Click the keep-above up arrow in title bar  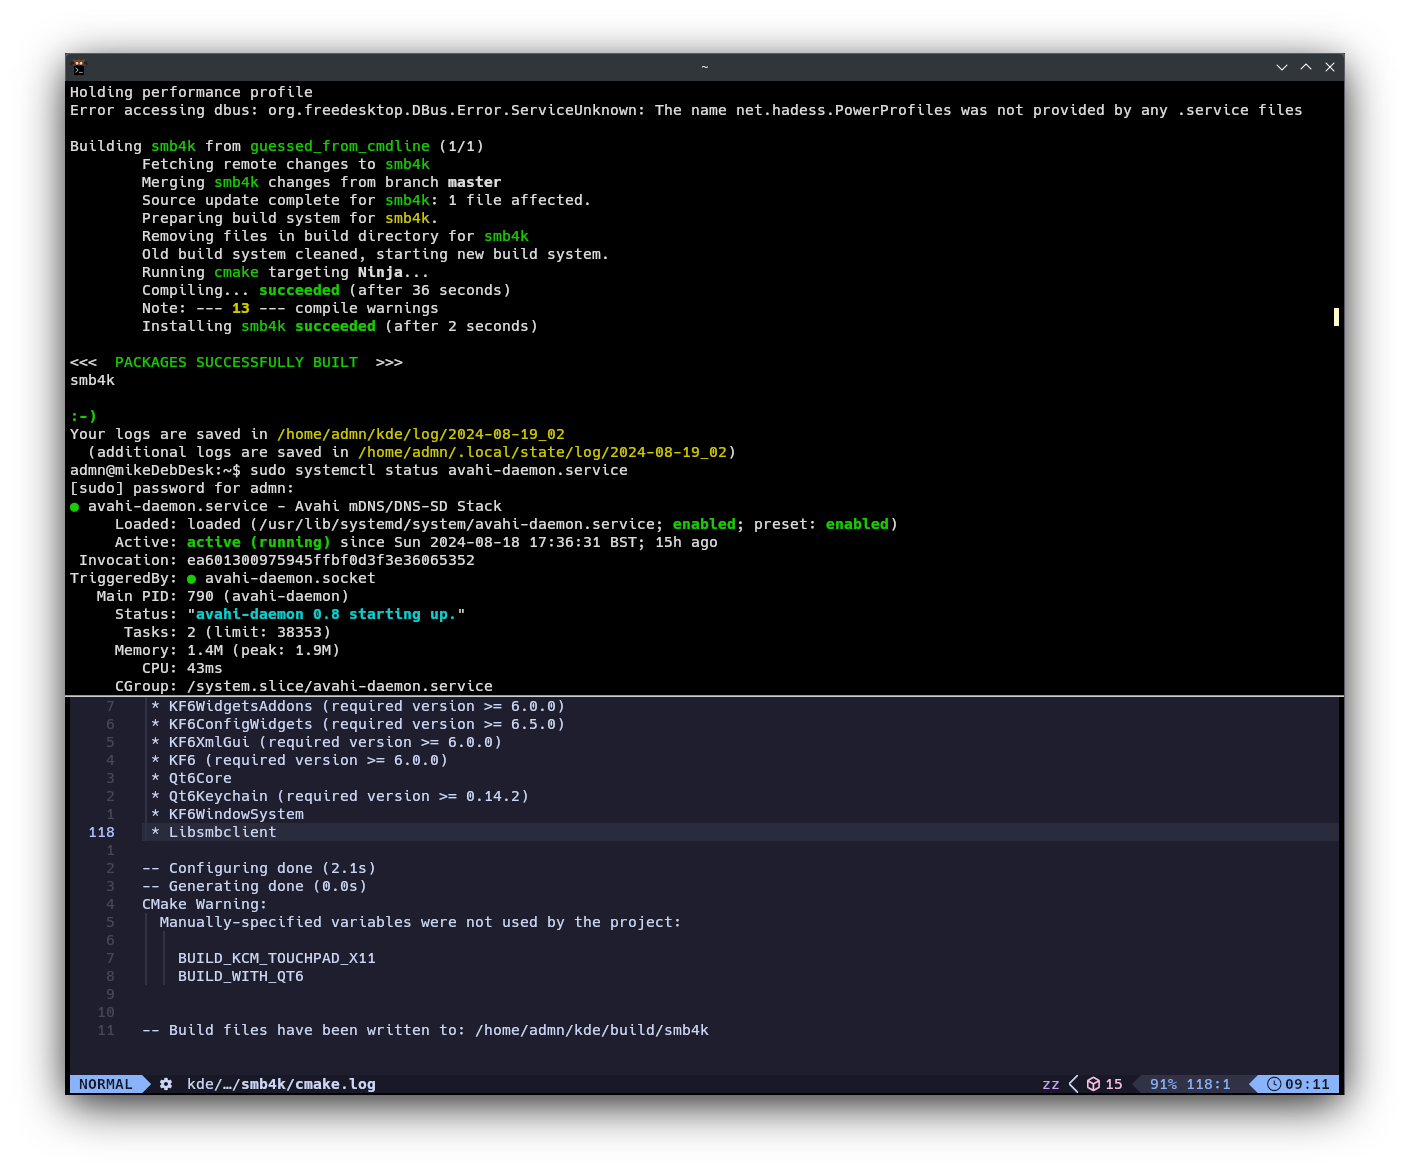coord(1306,67)
